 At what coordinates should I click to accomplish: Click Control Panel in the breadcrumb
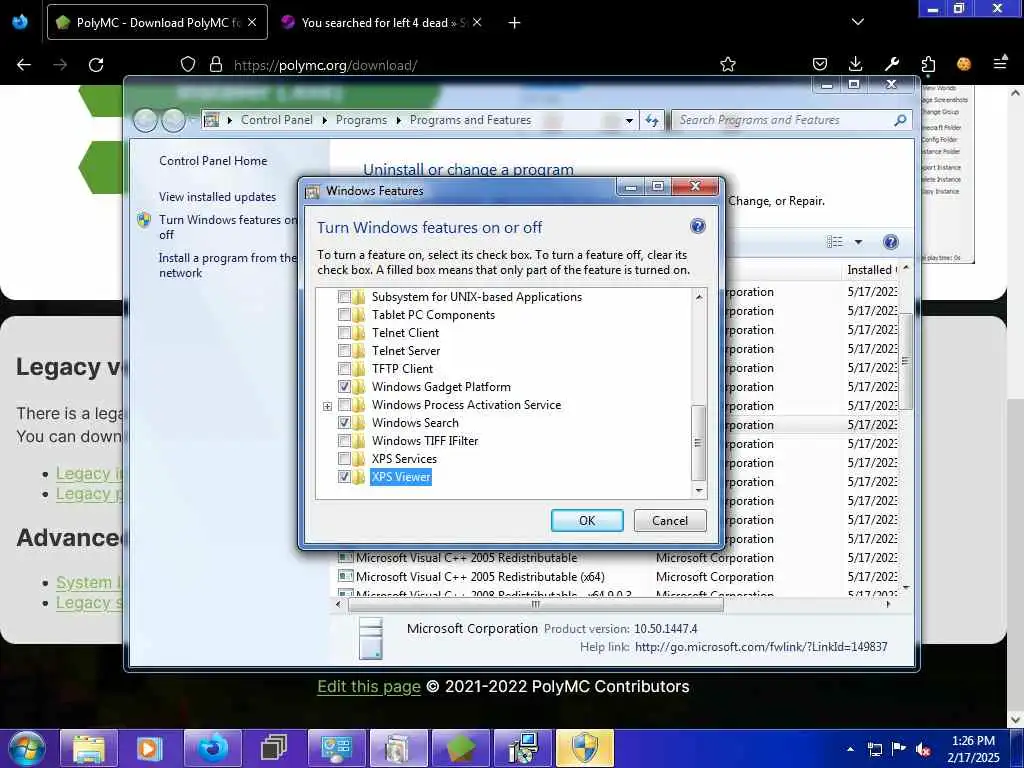[277, 120]
